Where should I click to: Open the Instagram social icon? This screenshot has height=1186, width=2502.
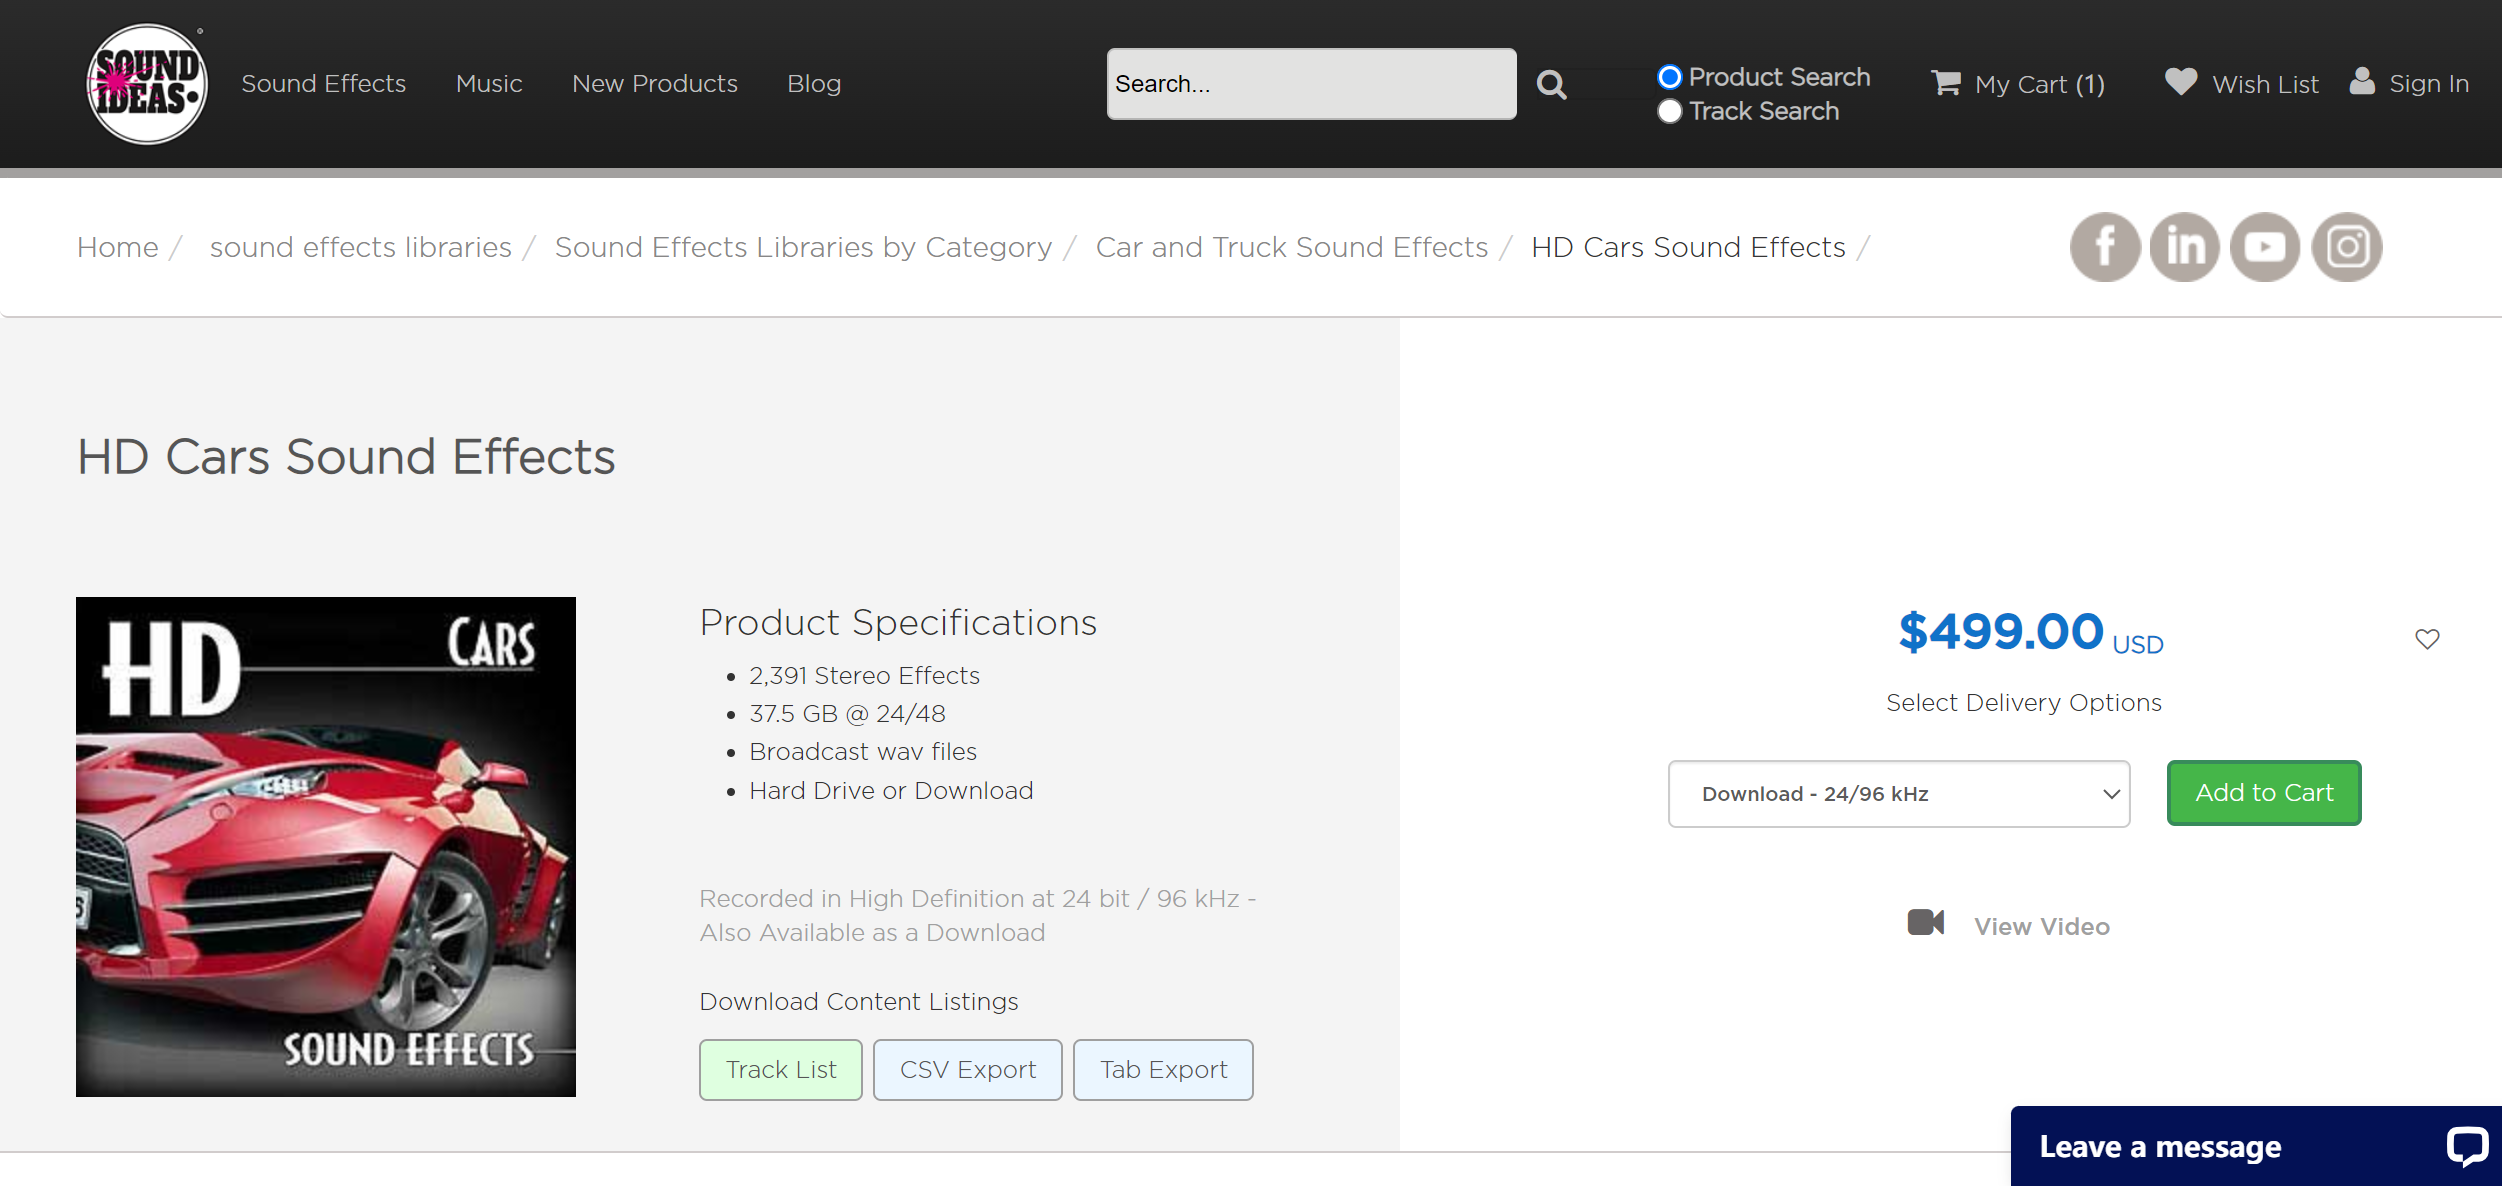point(2347,246)
